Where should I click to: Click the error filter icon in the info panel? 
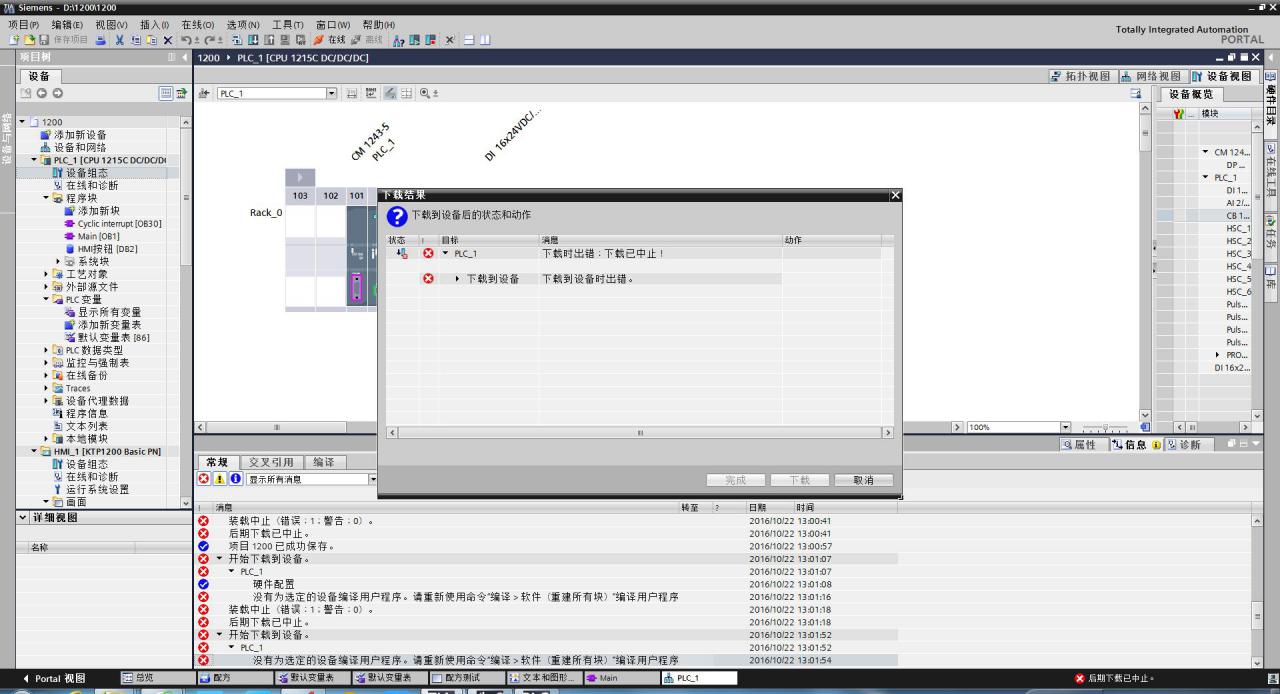click(x=204, y=479)
